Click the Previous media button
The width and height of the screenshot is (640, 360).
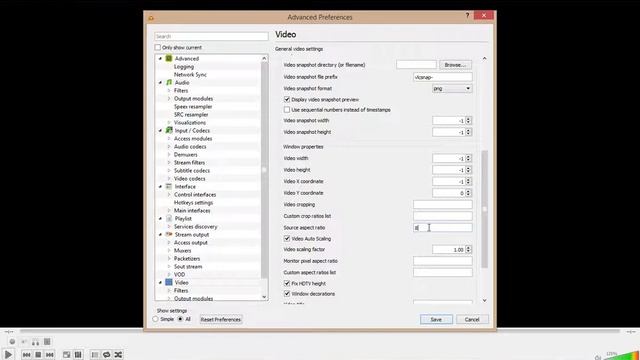pyautogui.click(x=27, y=355)
